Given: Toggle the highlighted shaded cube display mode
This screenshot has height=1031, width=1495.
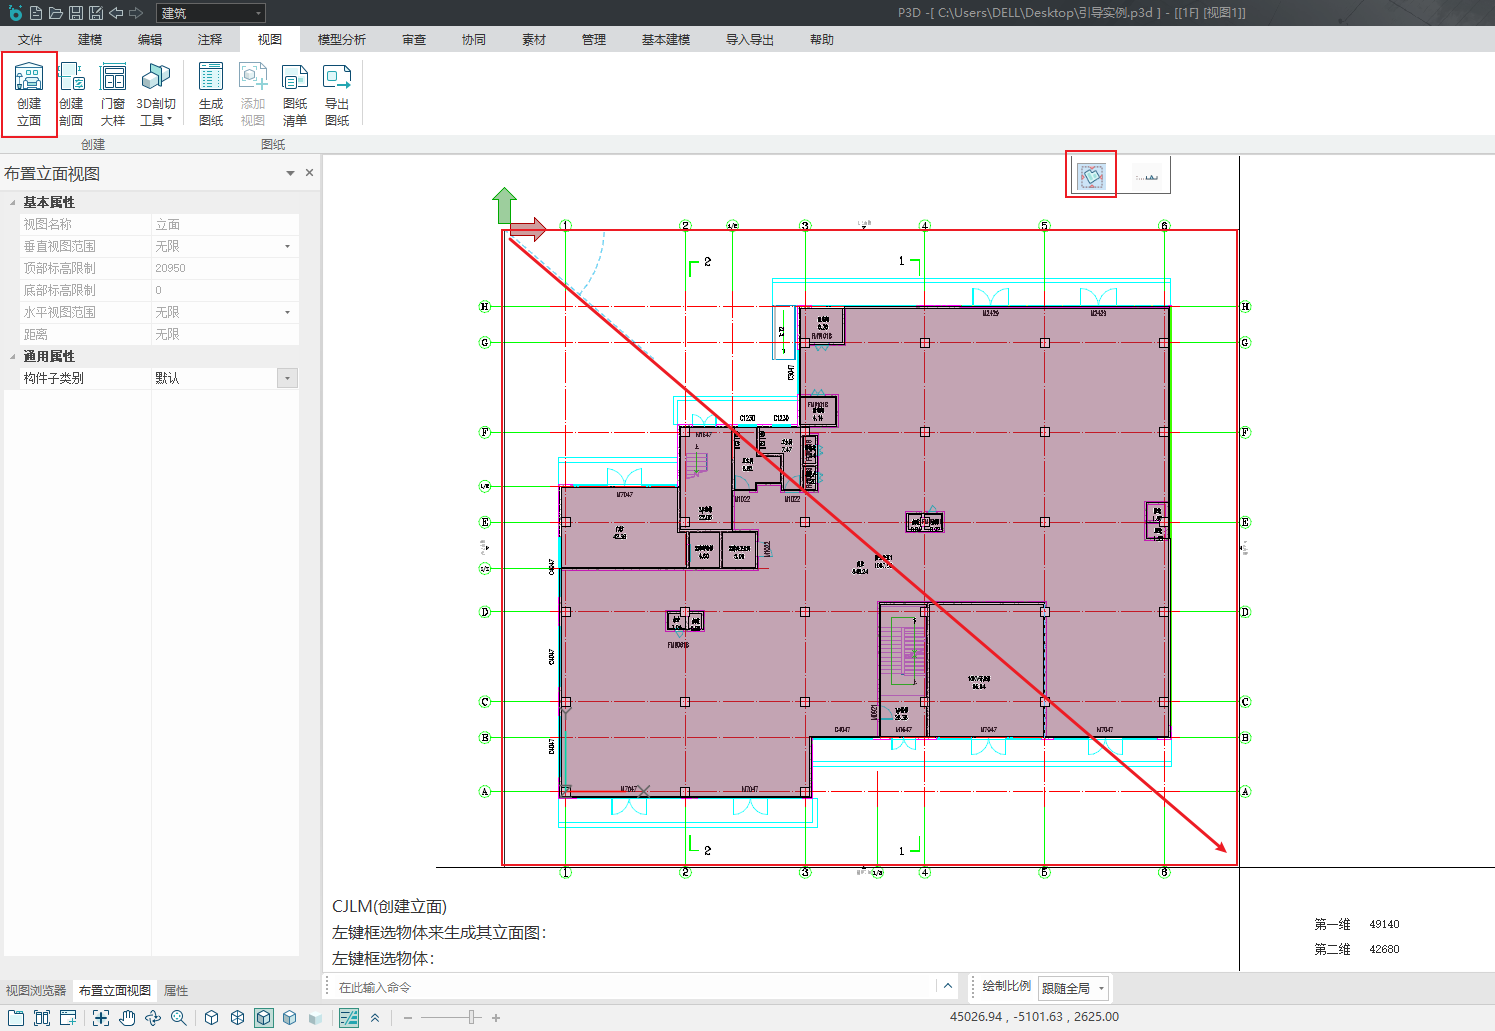Looking at the screenshot, I should pyautogui.click(x=263, y=1018).
